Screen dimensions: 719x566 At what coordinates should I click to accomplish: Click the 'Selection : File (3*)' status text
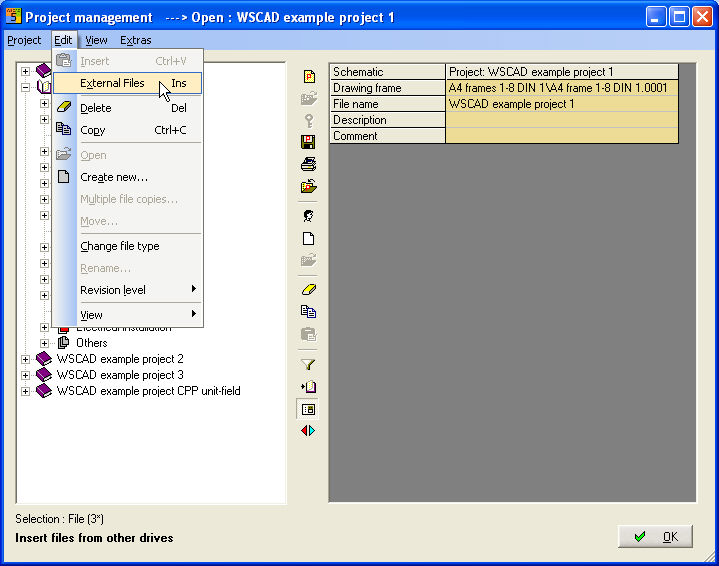click(x=60, y=519)
